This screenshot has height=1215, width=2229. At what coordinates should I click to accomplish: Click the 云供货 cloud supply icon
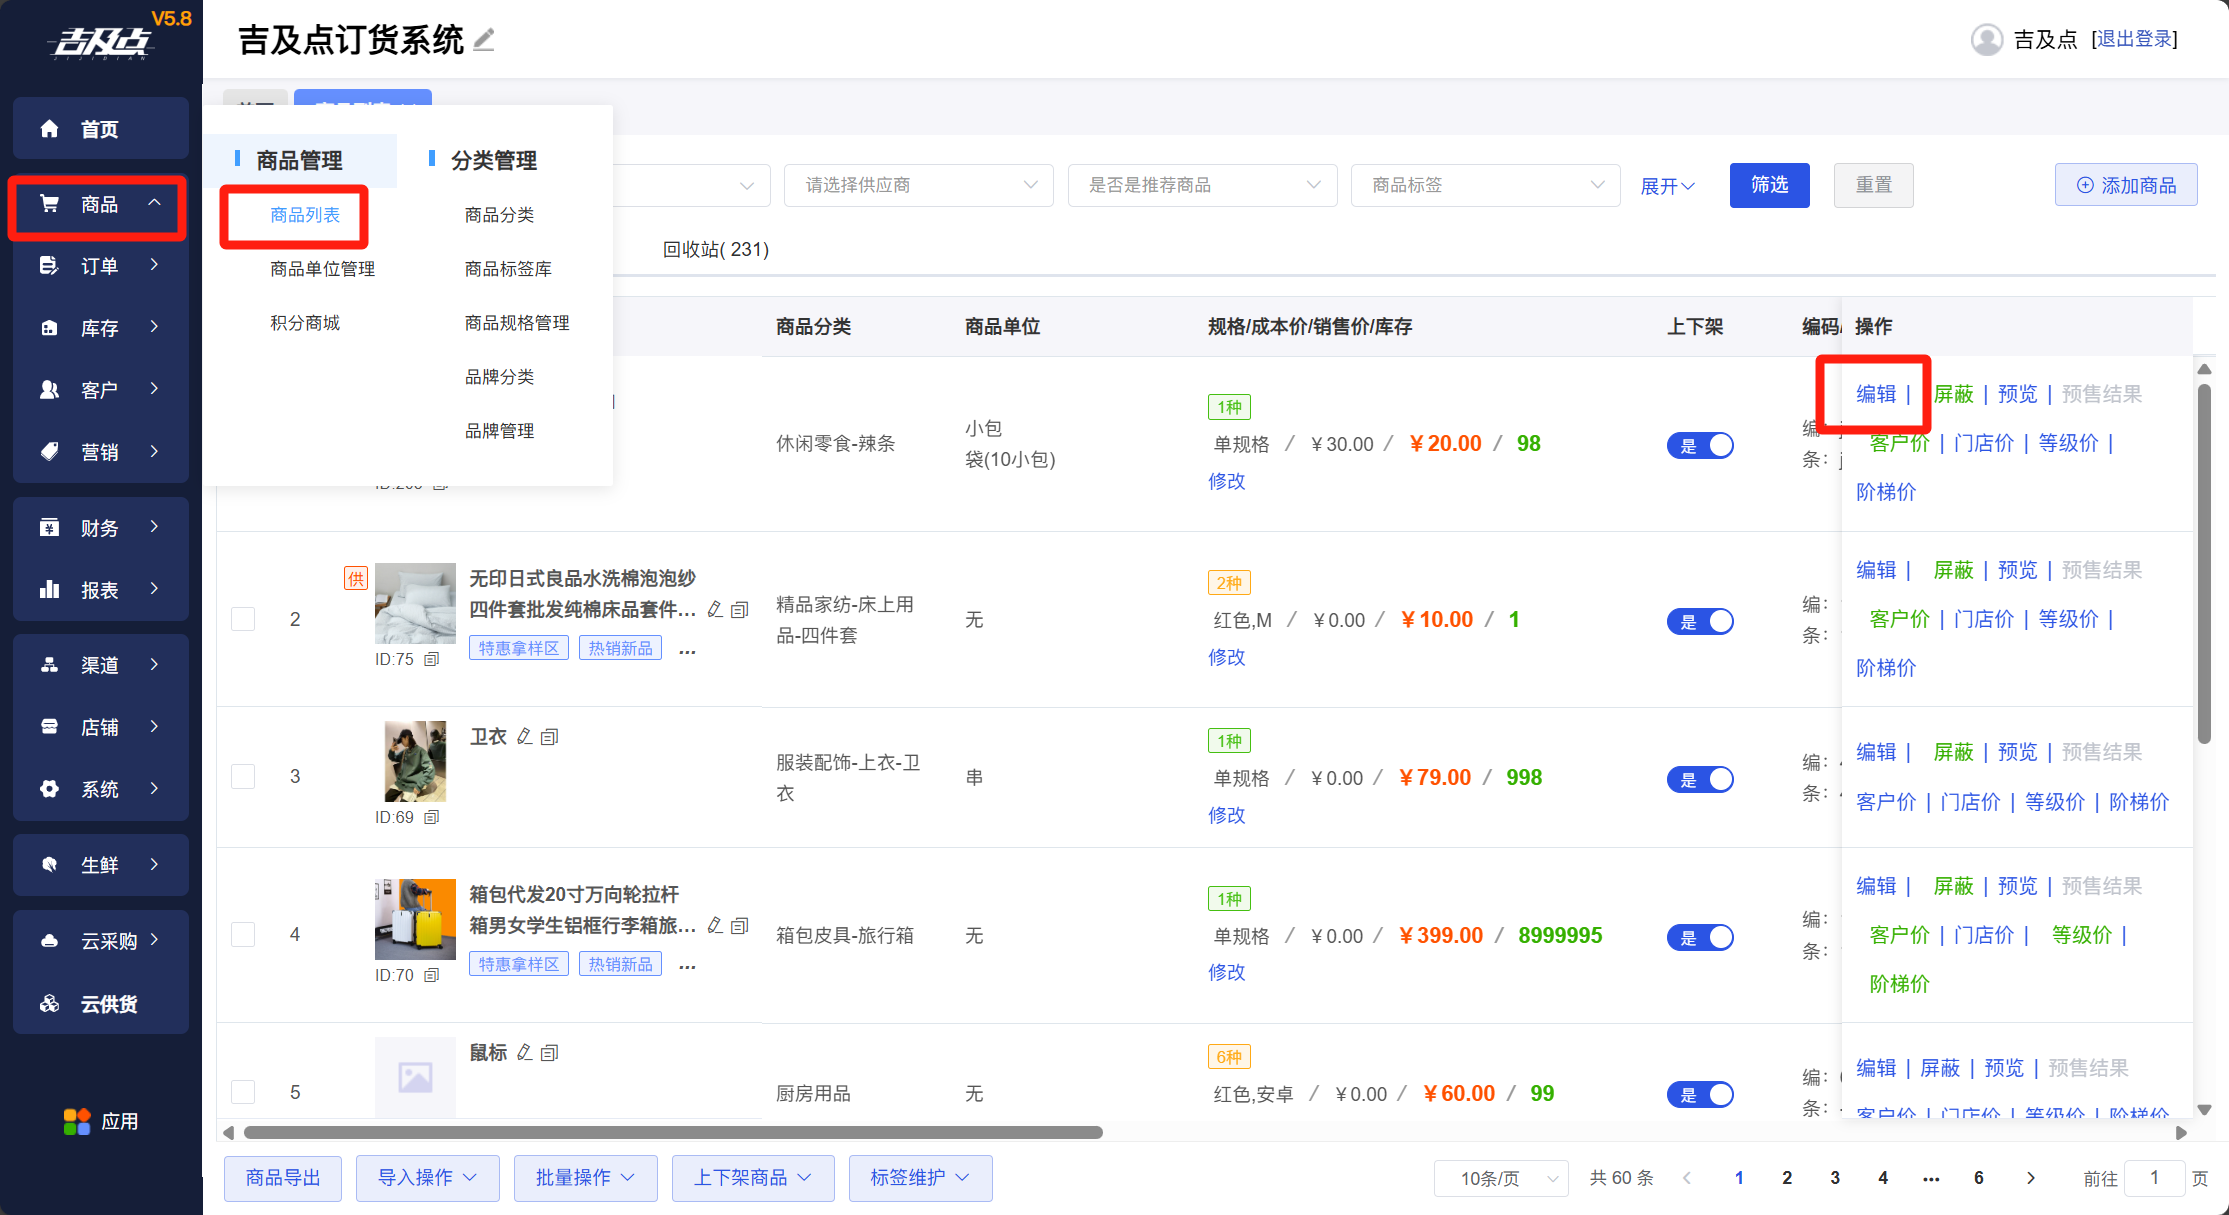(49, 1004)
